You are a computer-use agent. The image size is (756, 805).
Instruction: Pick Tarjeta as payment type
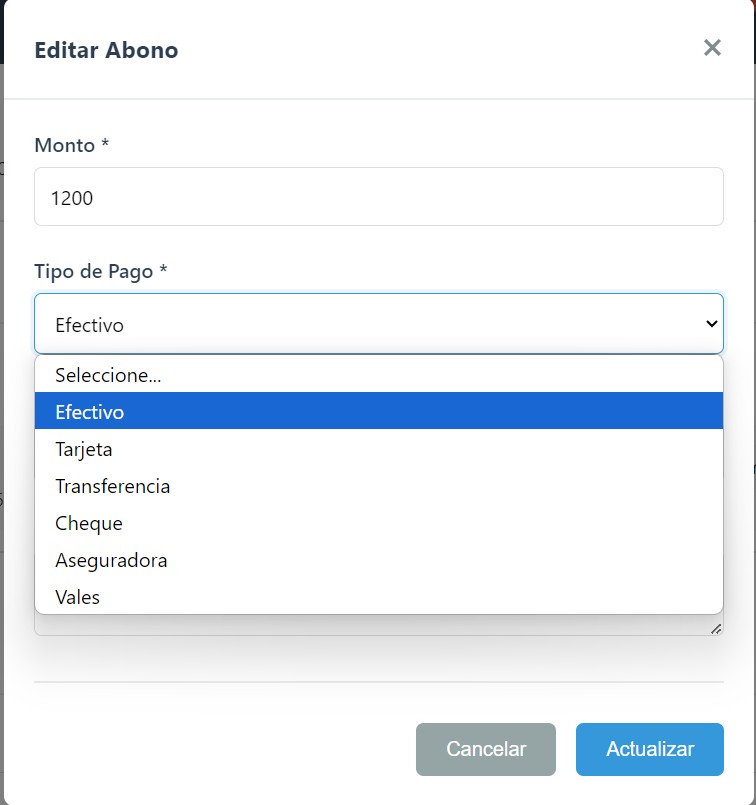pyautogui.click(x=378, y=449)
